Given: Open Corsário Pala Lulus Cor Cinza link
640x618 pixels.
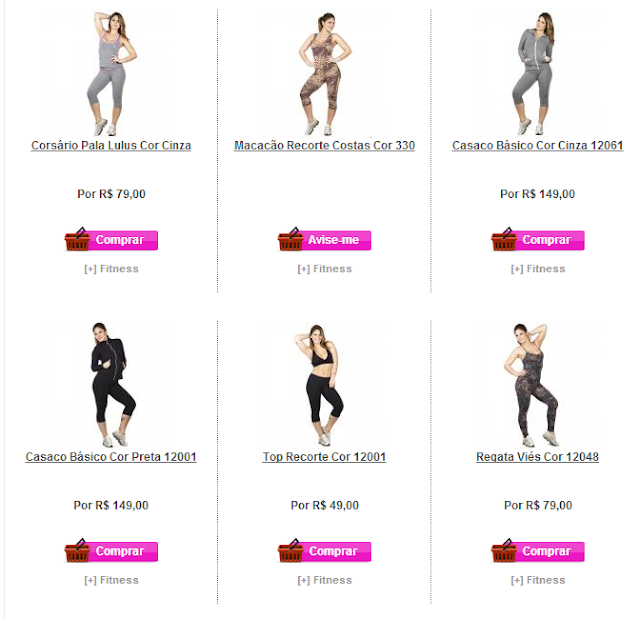Looking at the screenshot, I should 111,146.
